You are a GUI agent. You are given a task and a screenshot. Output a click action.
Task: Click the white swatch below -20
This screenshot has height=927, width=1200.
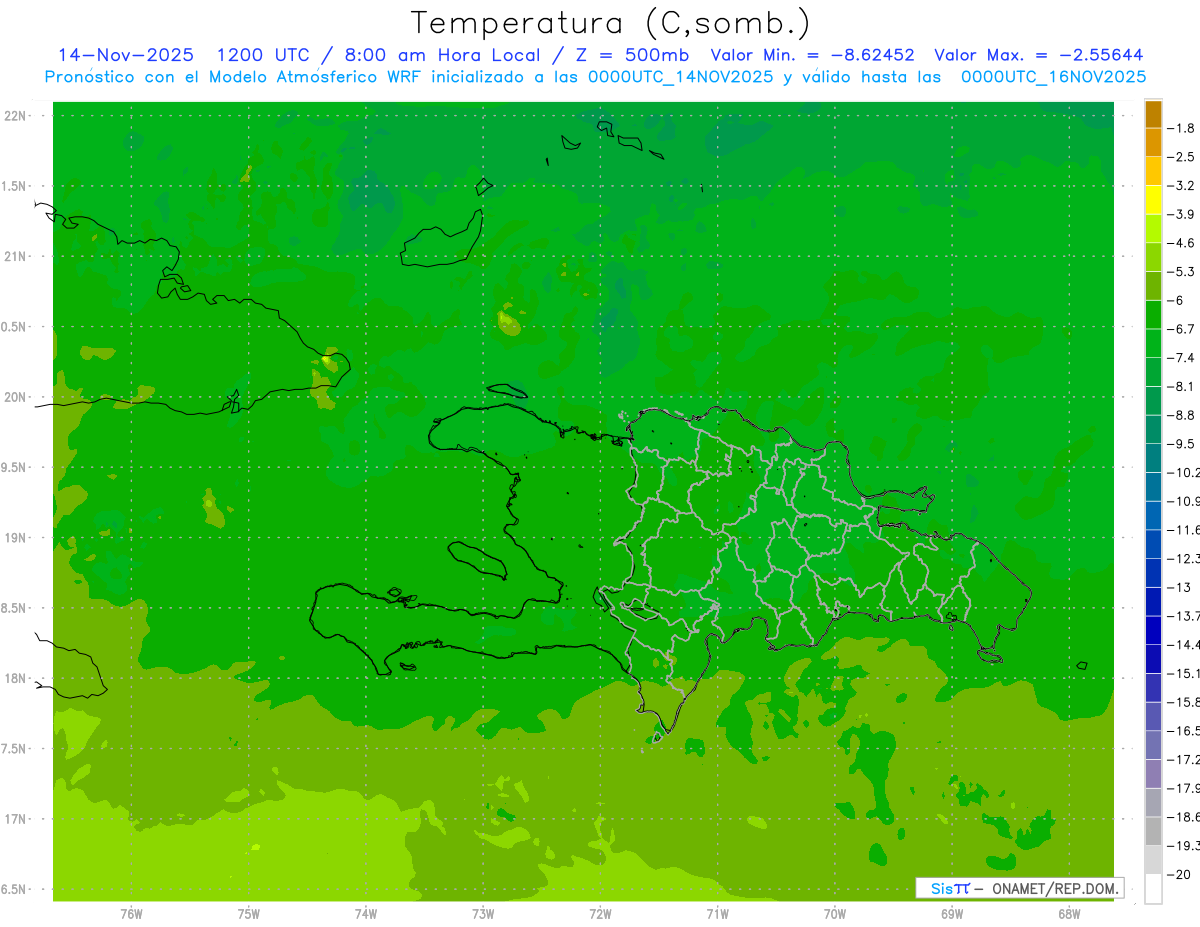point(1153,889)
